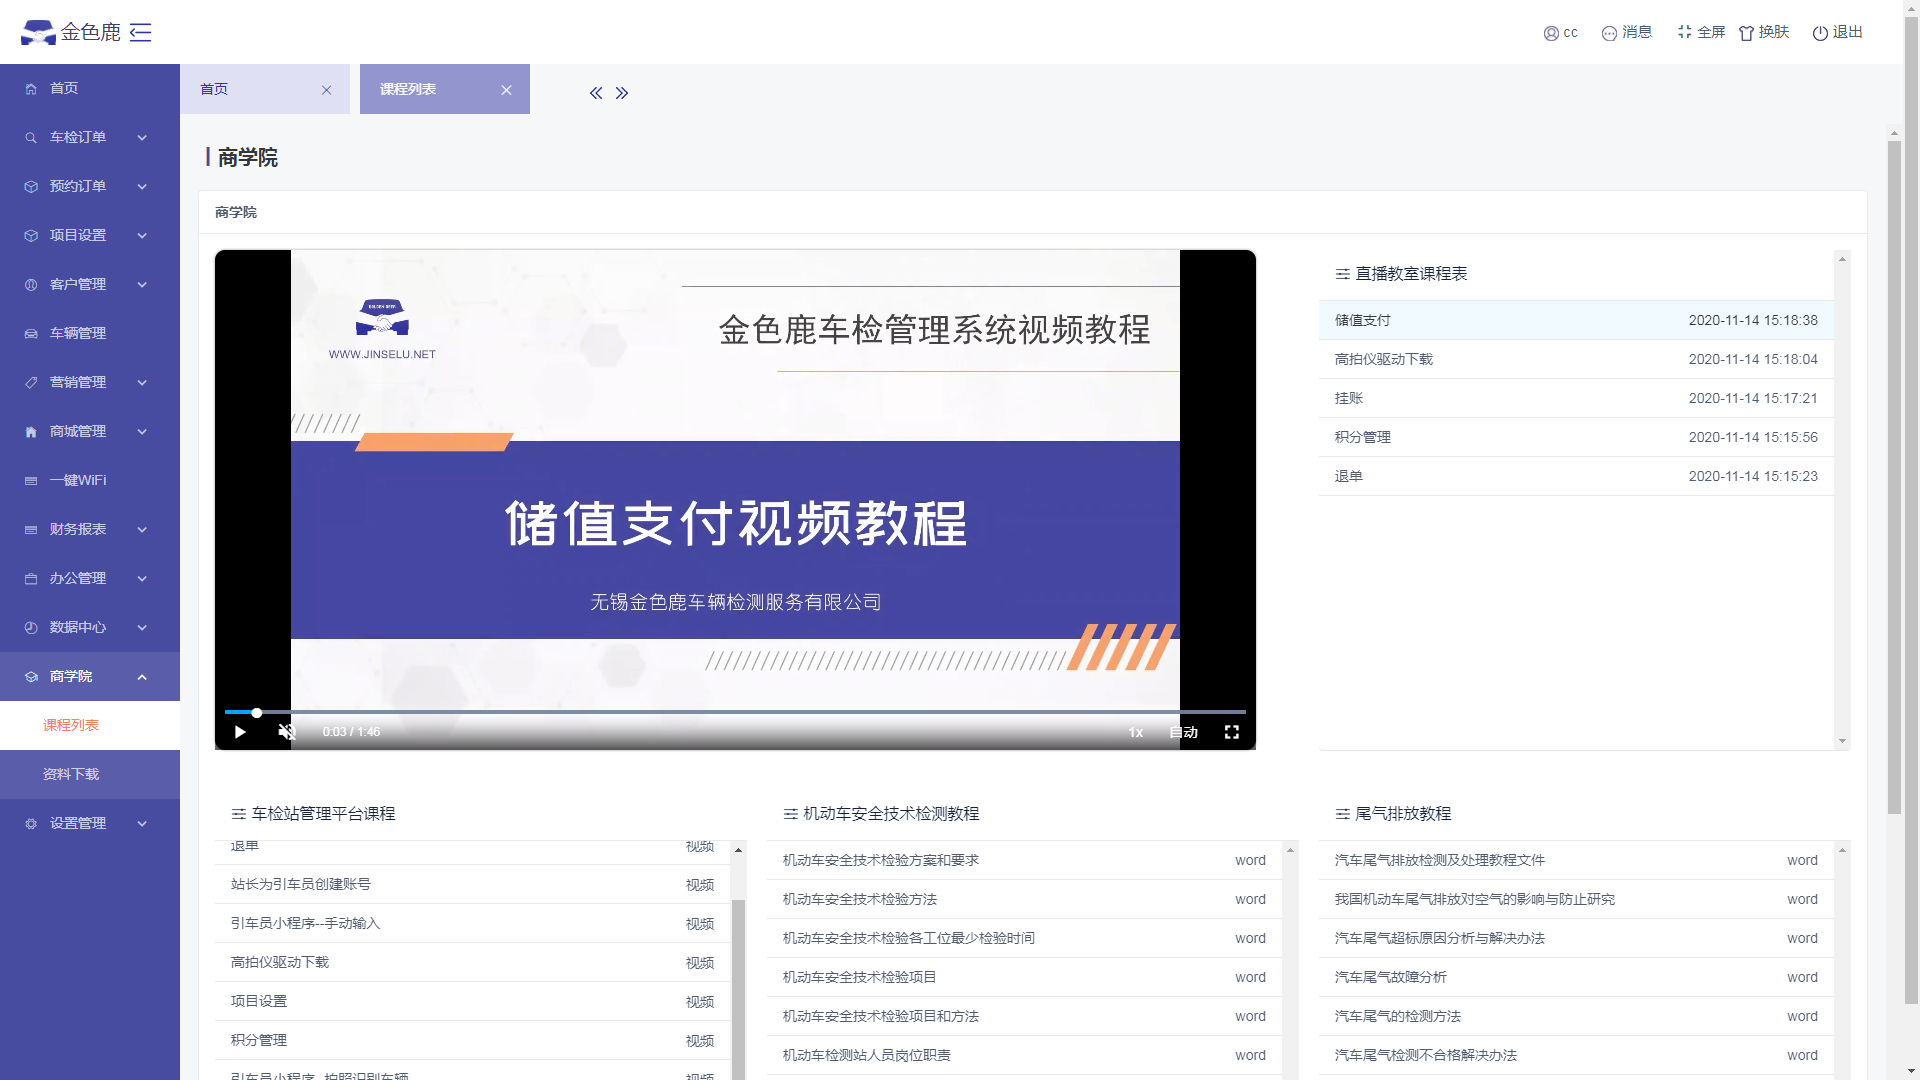1920x1080 pixels.
Task: Log out with 退出 power icon
Action: coord(1820,33)
